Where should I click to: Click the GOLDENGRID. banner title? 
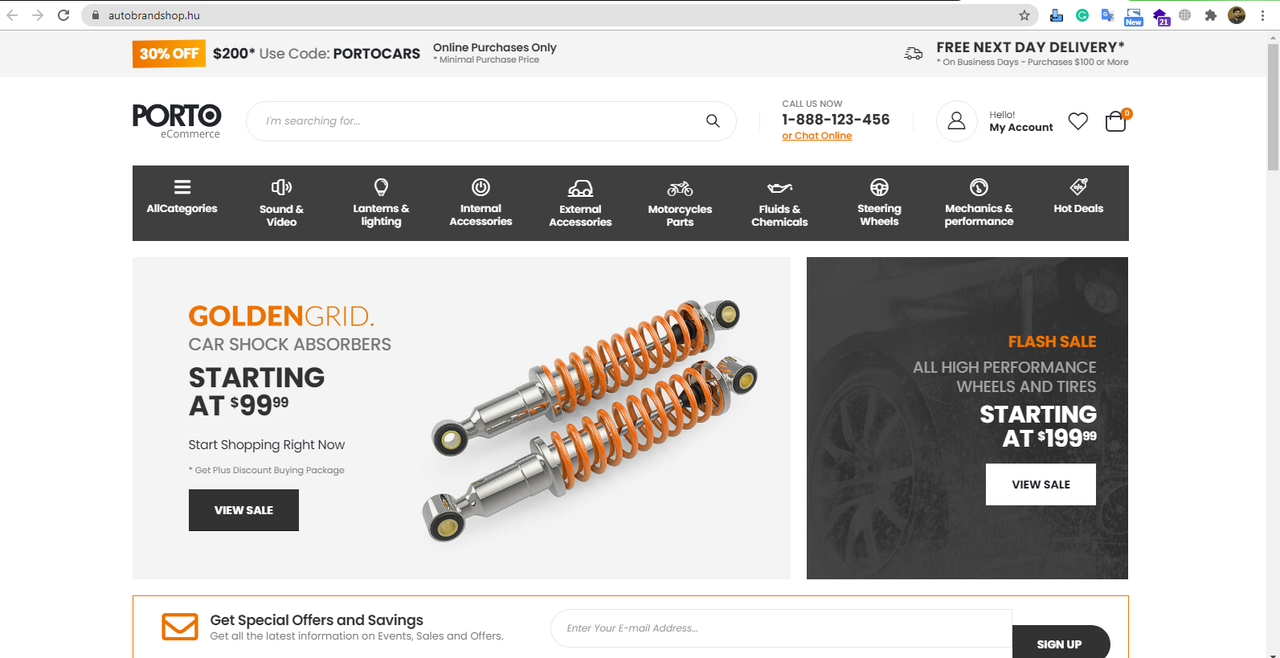tap(281, 317)
